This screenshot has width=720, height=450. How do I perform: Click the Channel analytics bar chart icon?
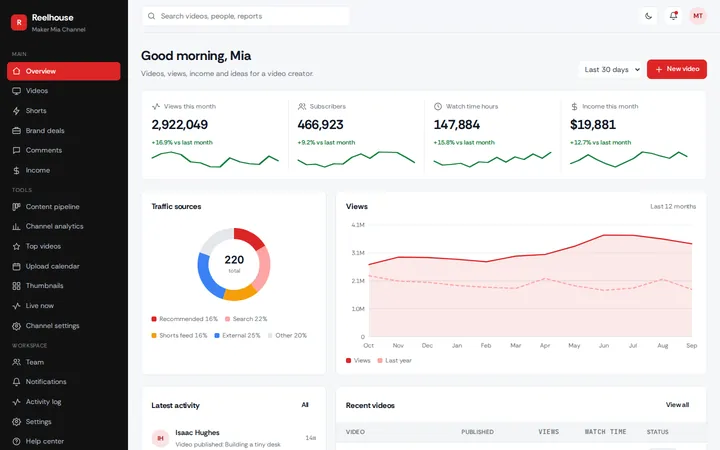pos(17,226)
